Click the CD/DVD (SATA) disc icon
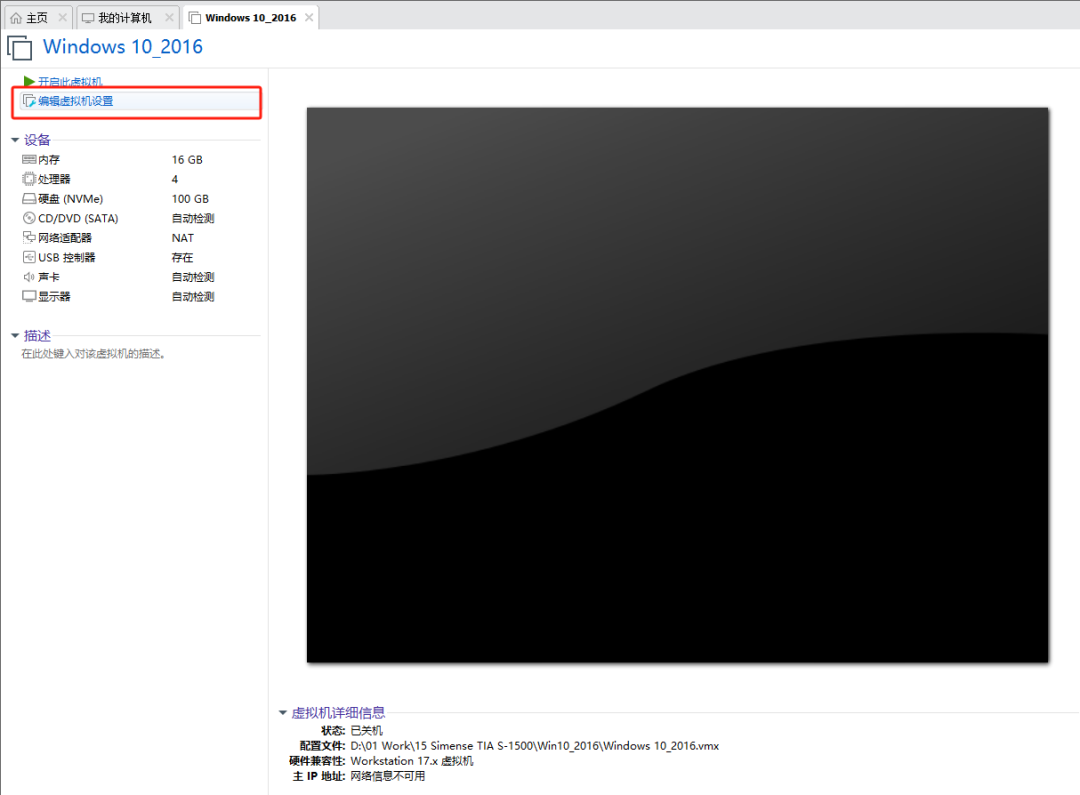 [x=29, y=218]
